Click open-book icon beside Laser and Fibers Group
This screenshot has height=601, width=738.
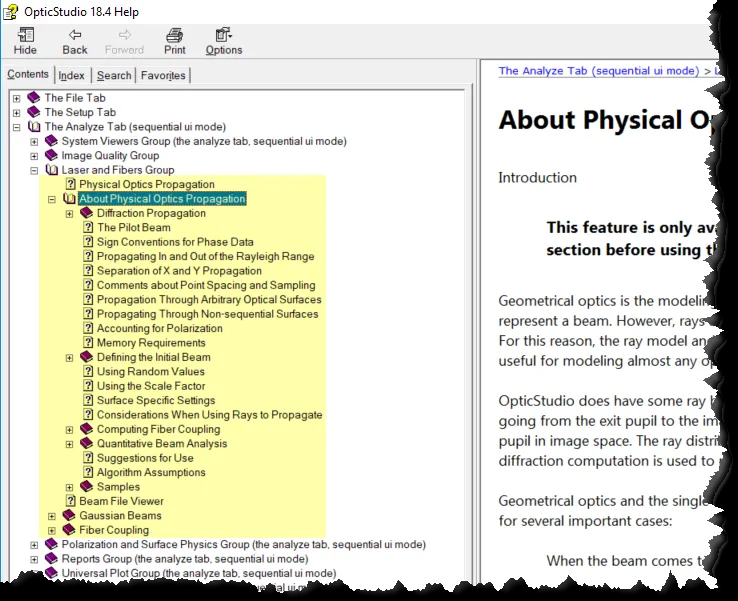click(51, 170)
